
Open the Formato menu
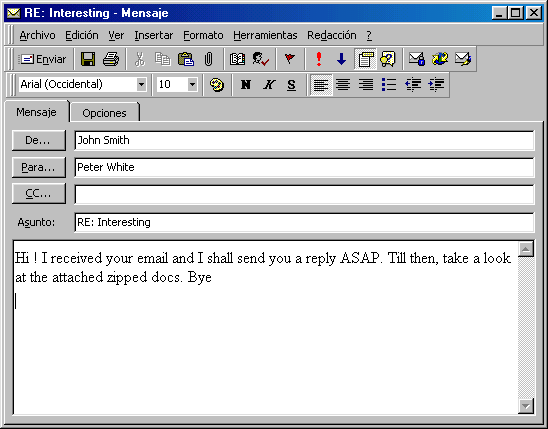click(203, 35)
